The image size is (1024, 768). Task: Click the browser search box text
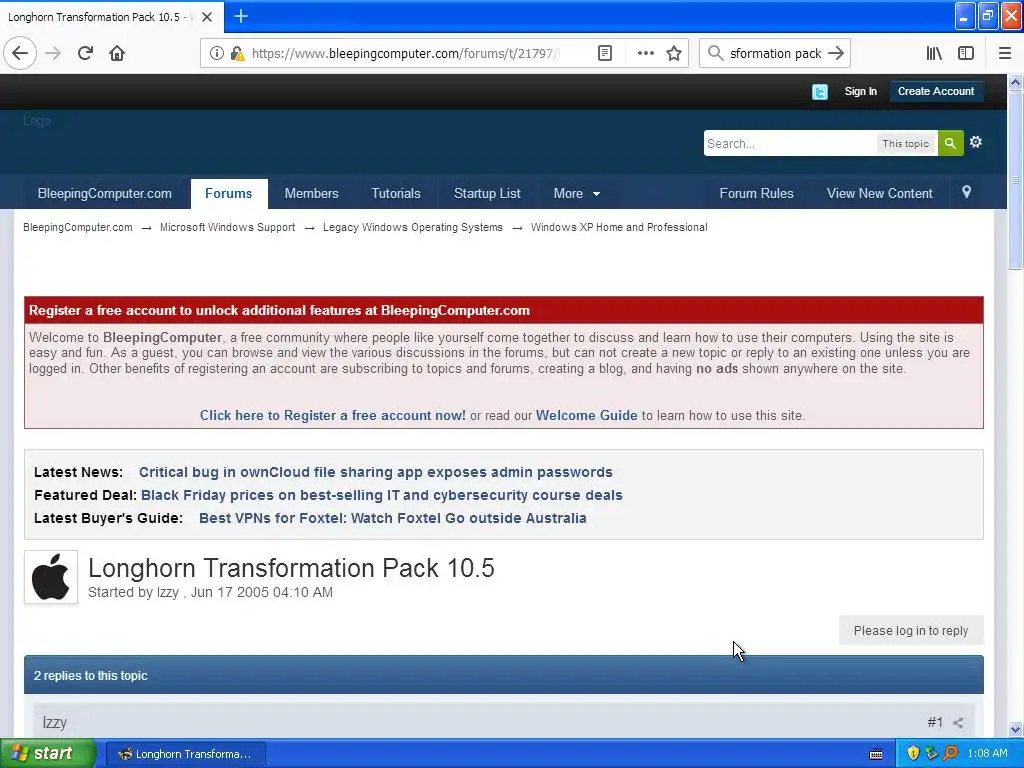point(775,54)
